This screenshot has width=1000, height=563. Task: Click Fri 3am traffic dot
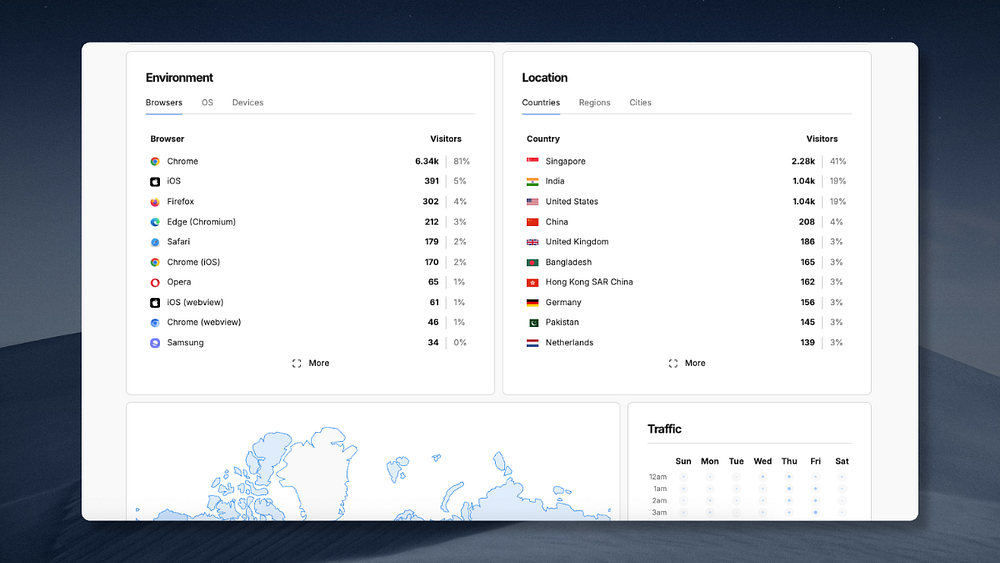pyautogui.click(x=816, y=513)
